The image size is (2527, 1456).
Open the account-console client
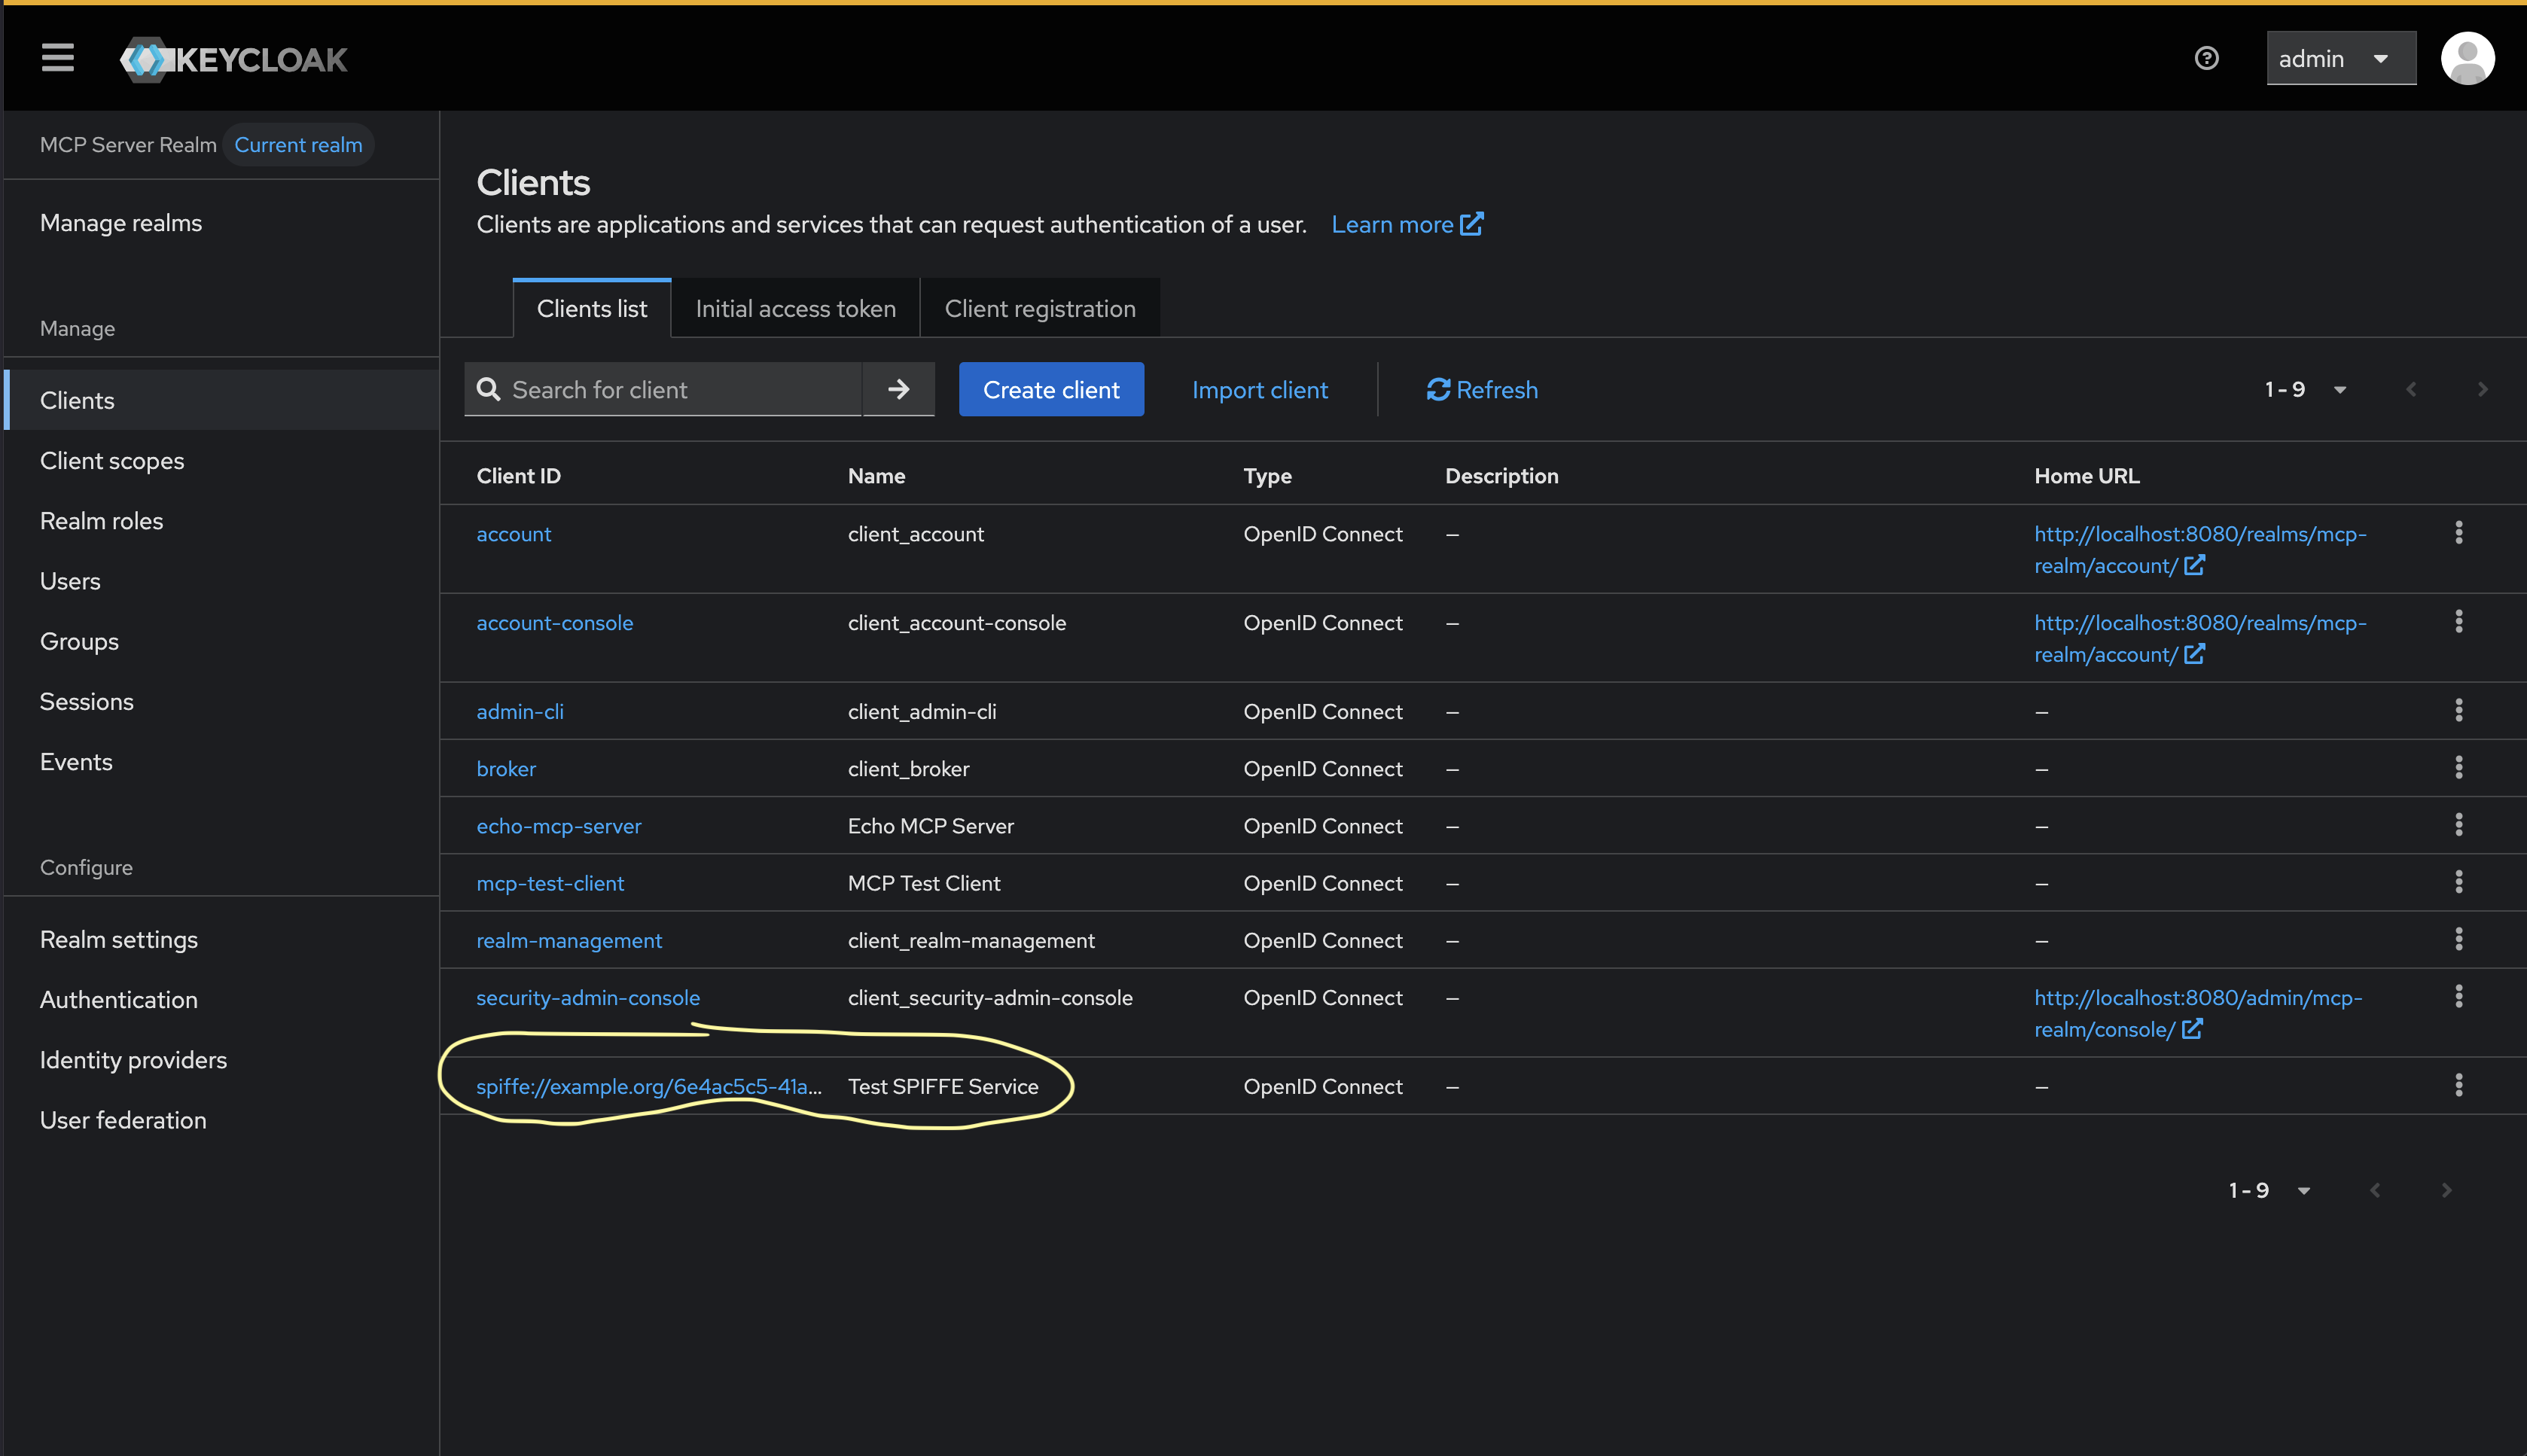tap(554, 623)
